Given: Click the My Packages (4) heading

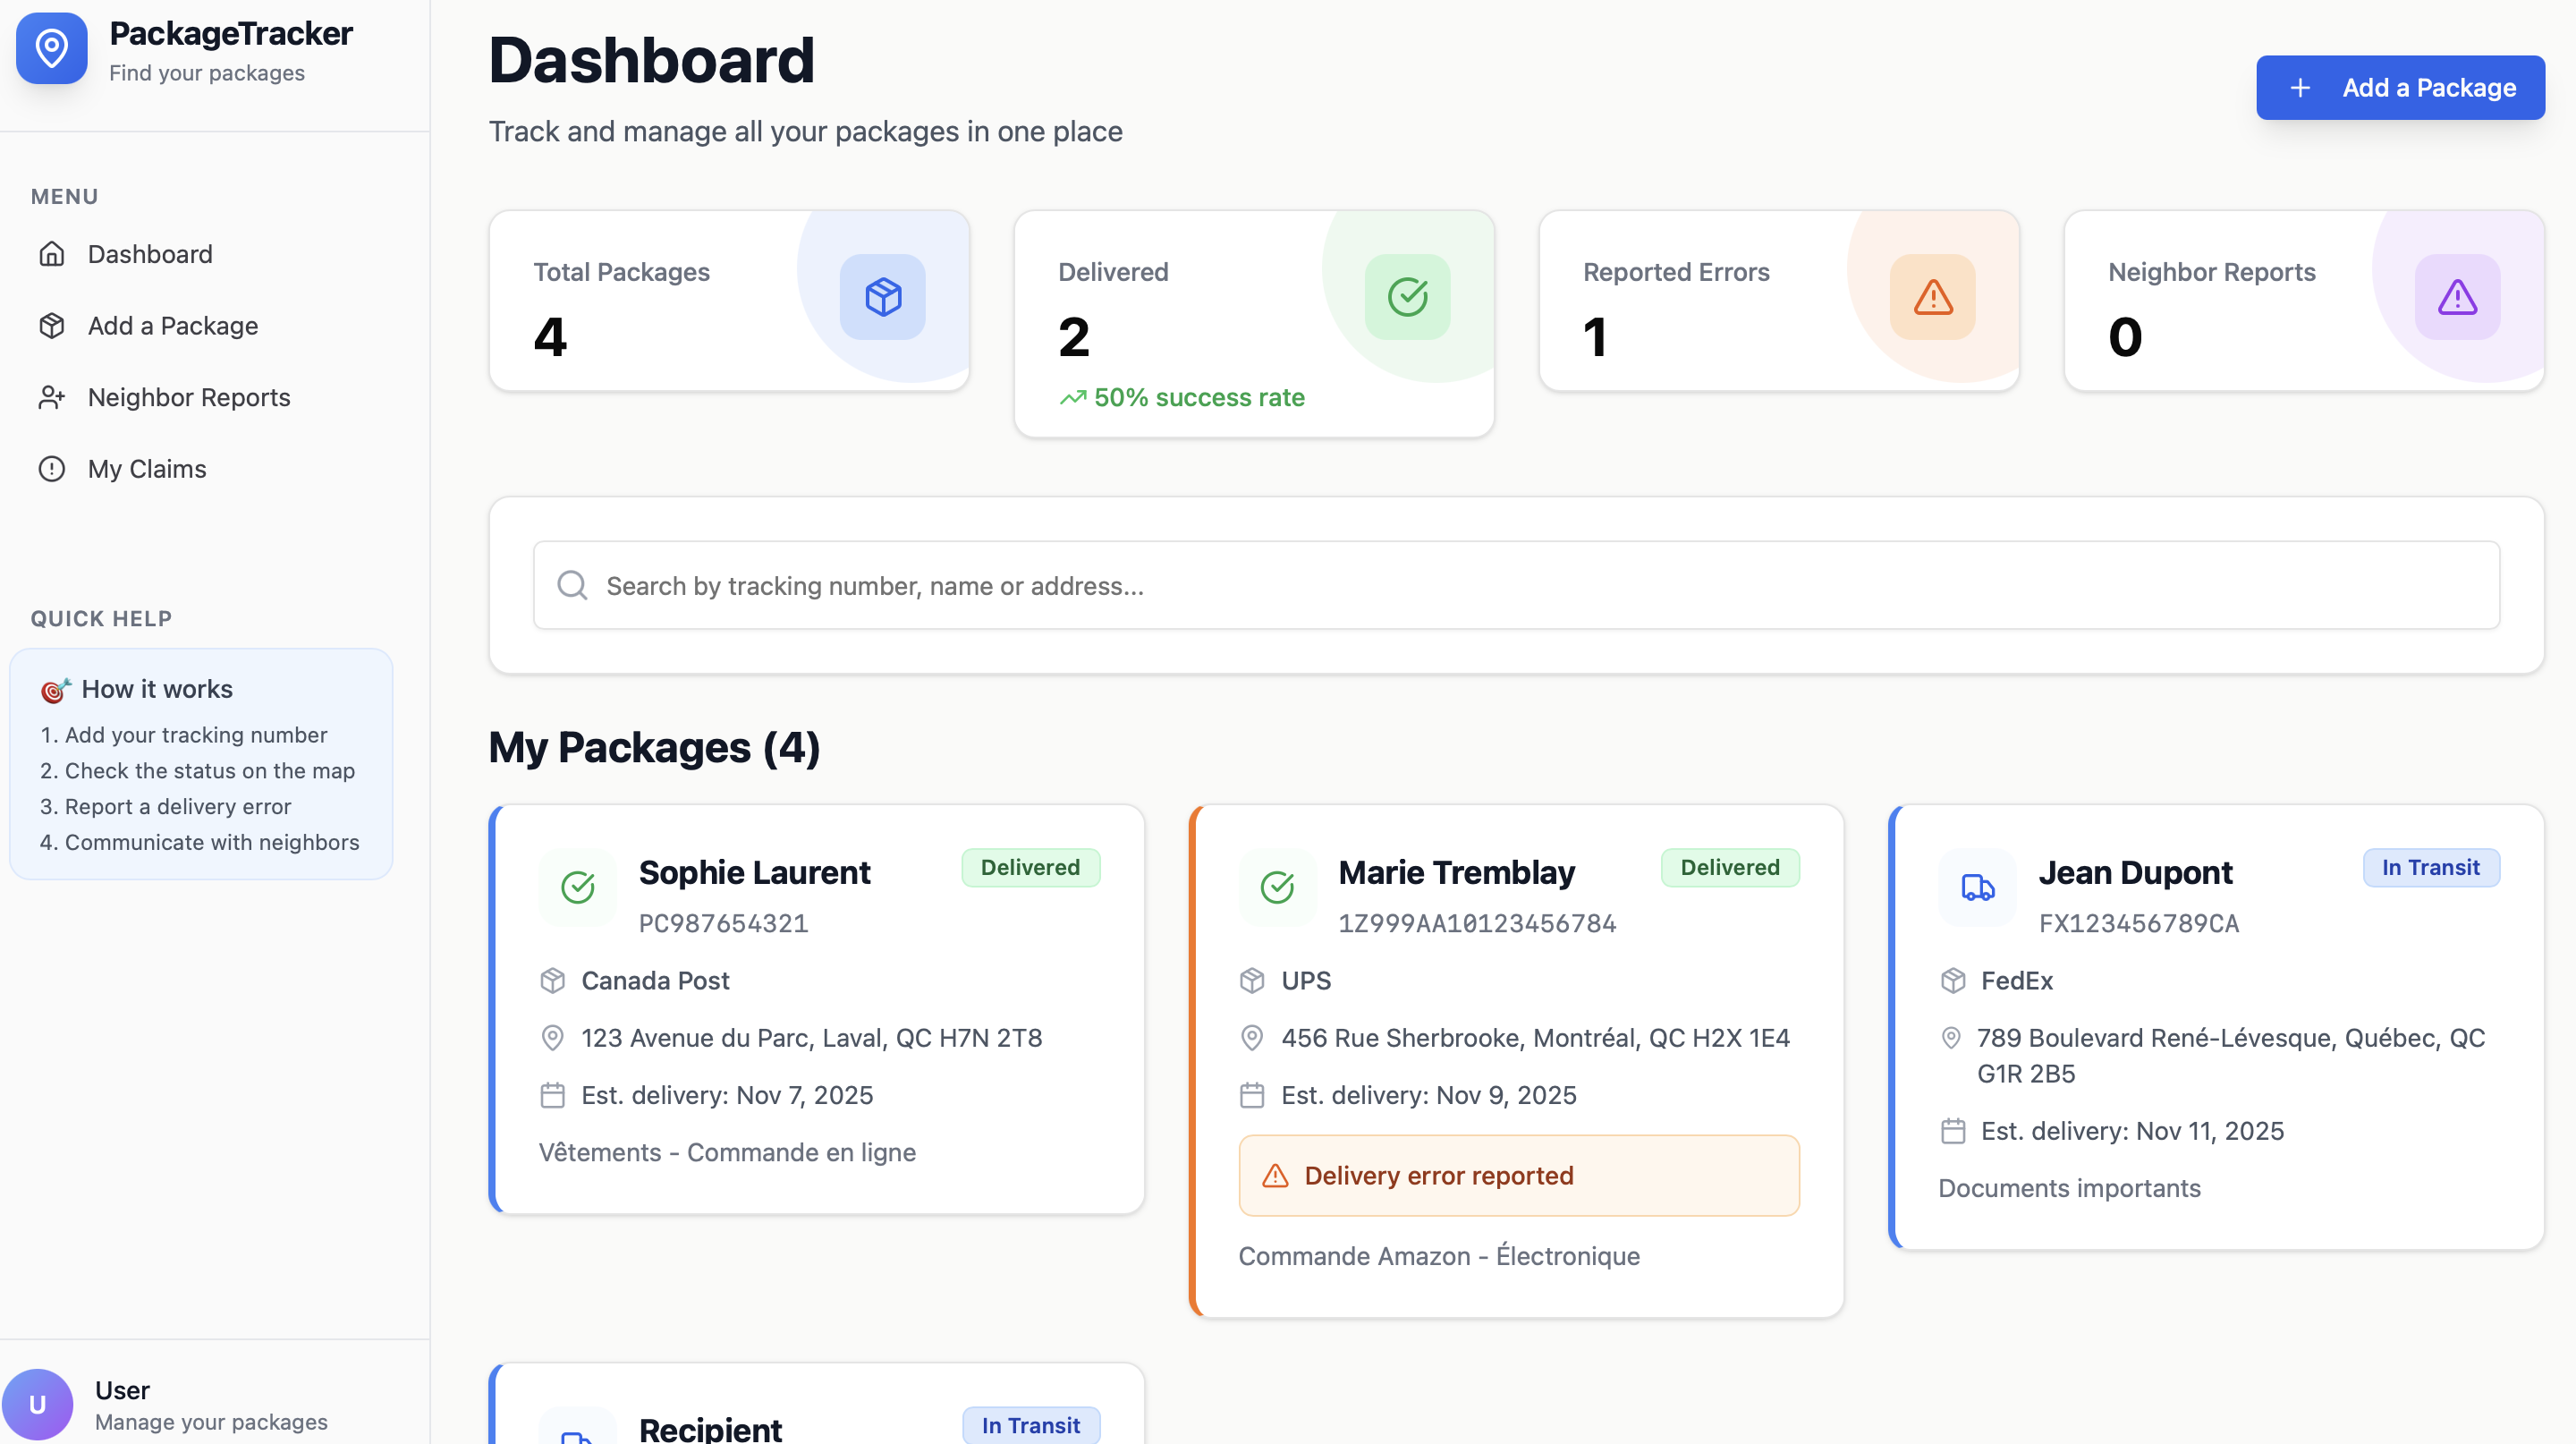Looking at the screenshot, I should [x=654, y=748].
